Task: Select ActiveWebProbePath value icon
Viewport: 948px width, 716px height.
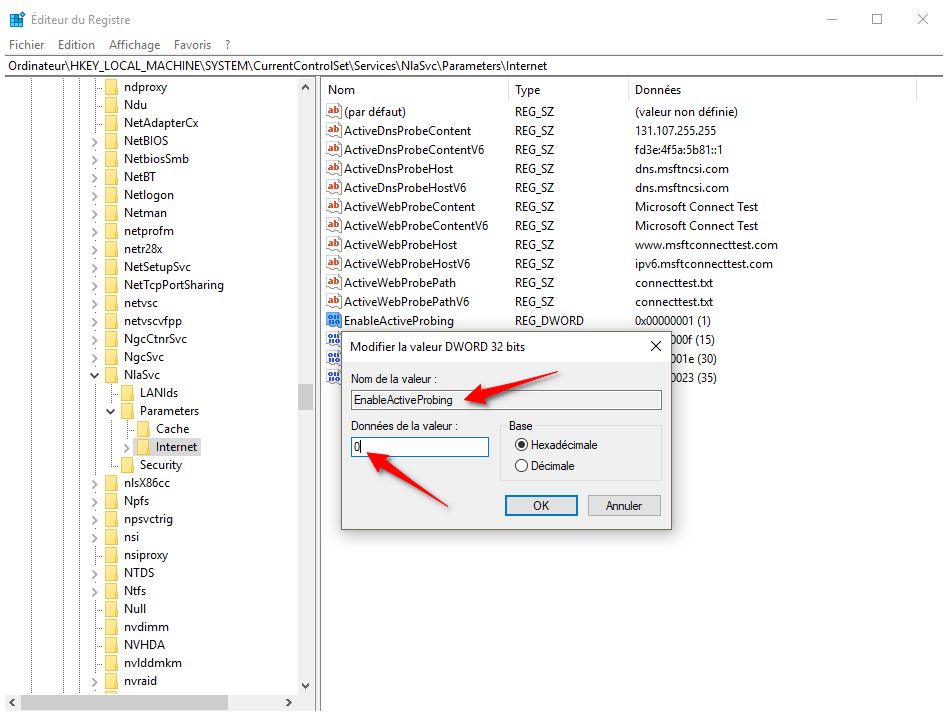Action: click(333, 282)
